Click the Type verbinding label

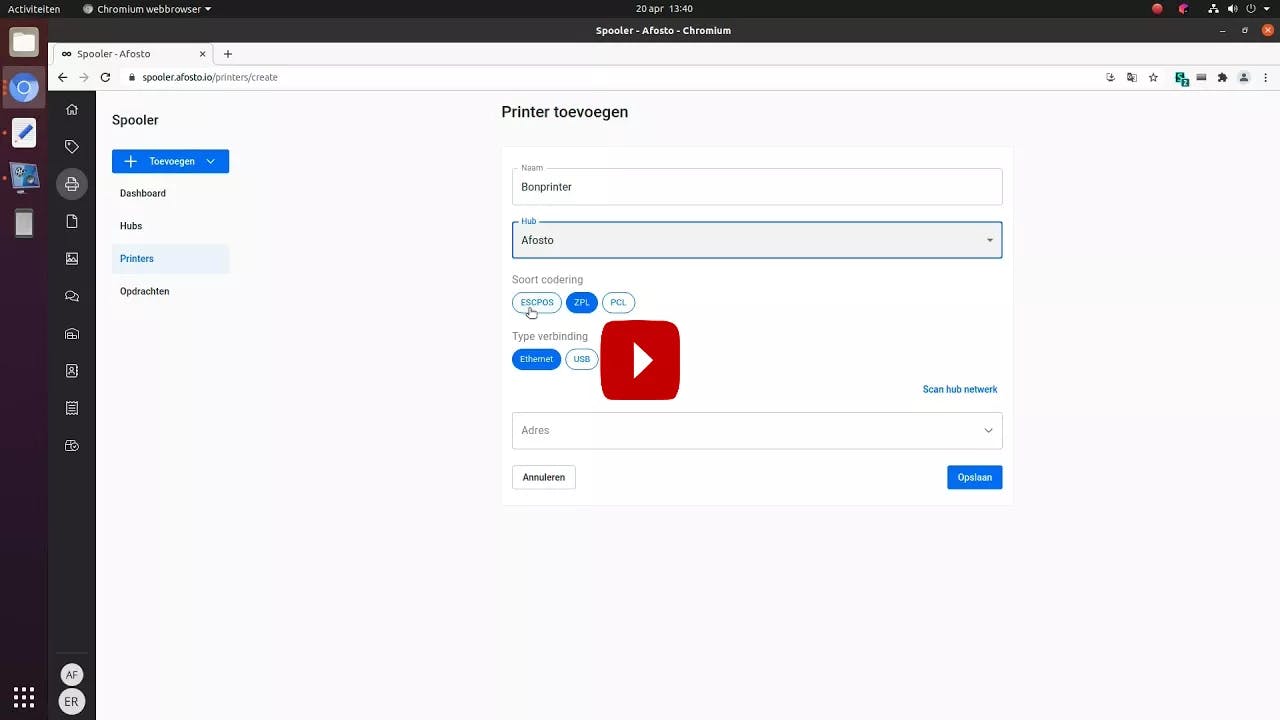(550, 337)
